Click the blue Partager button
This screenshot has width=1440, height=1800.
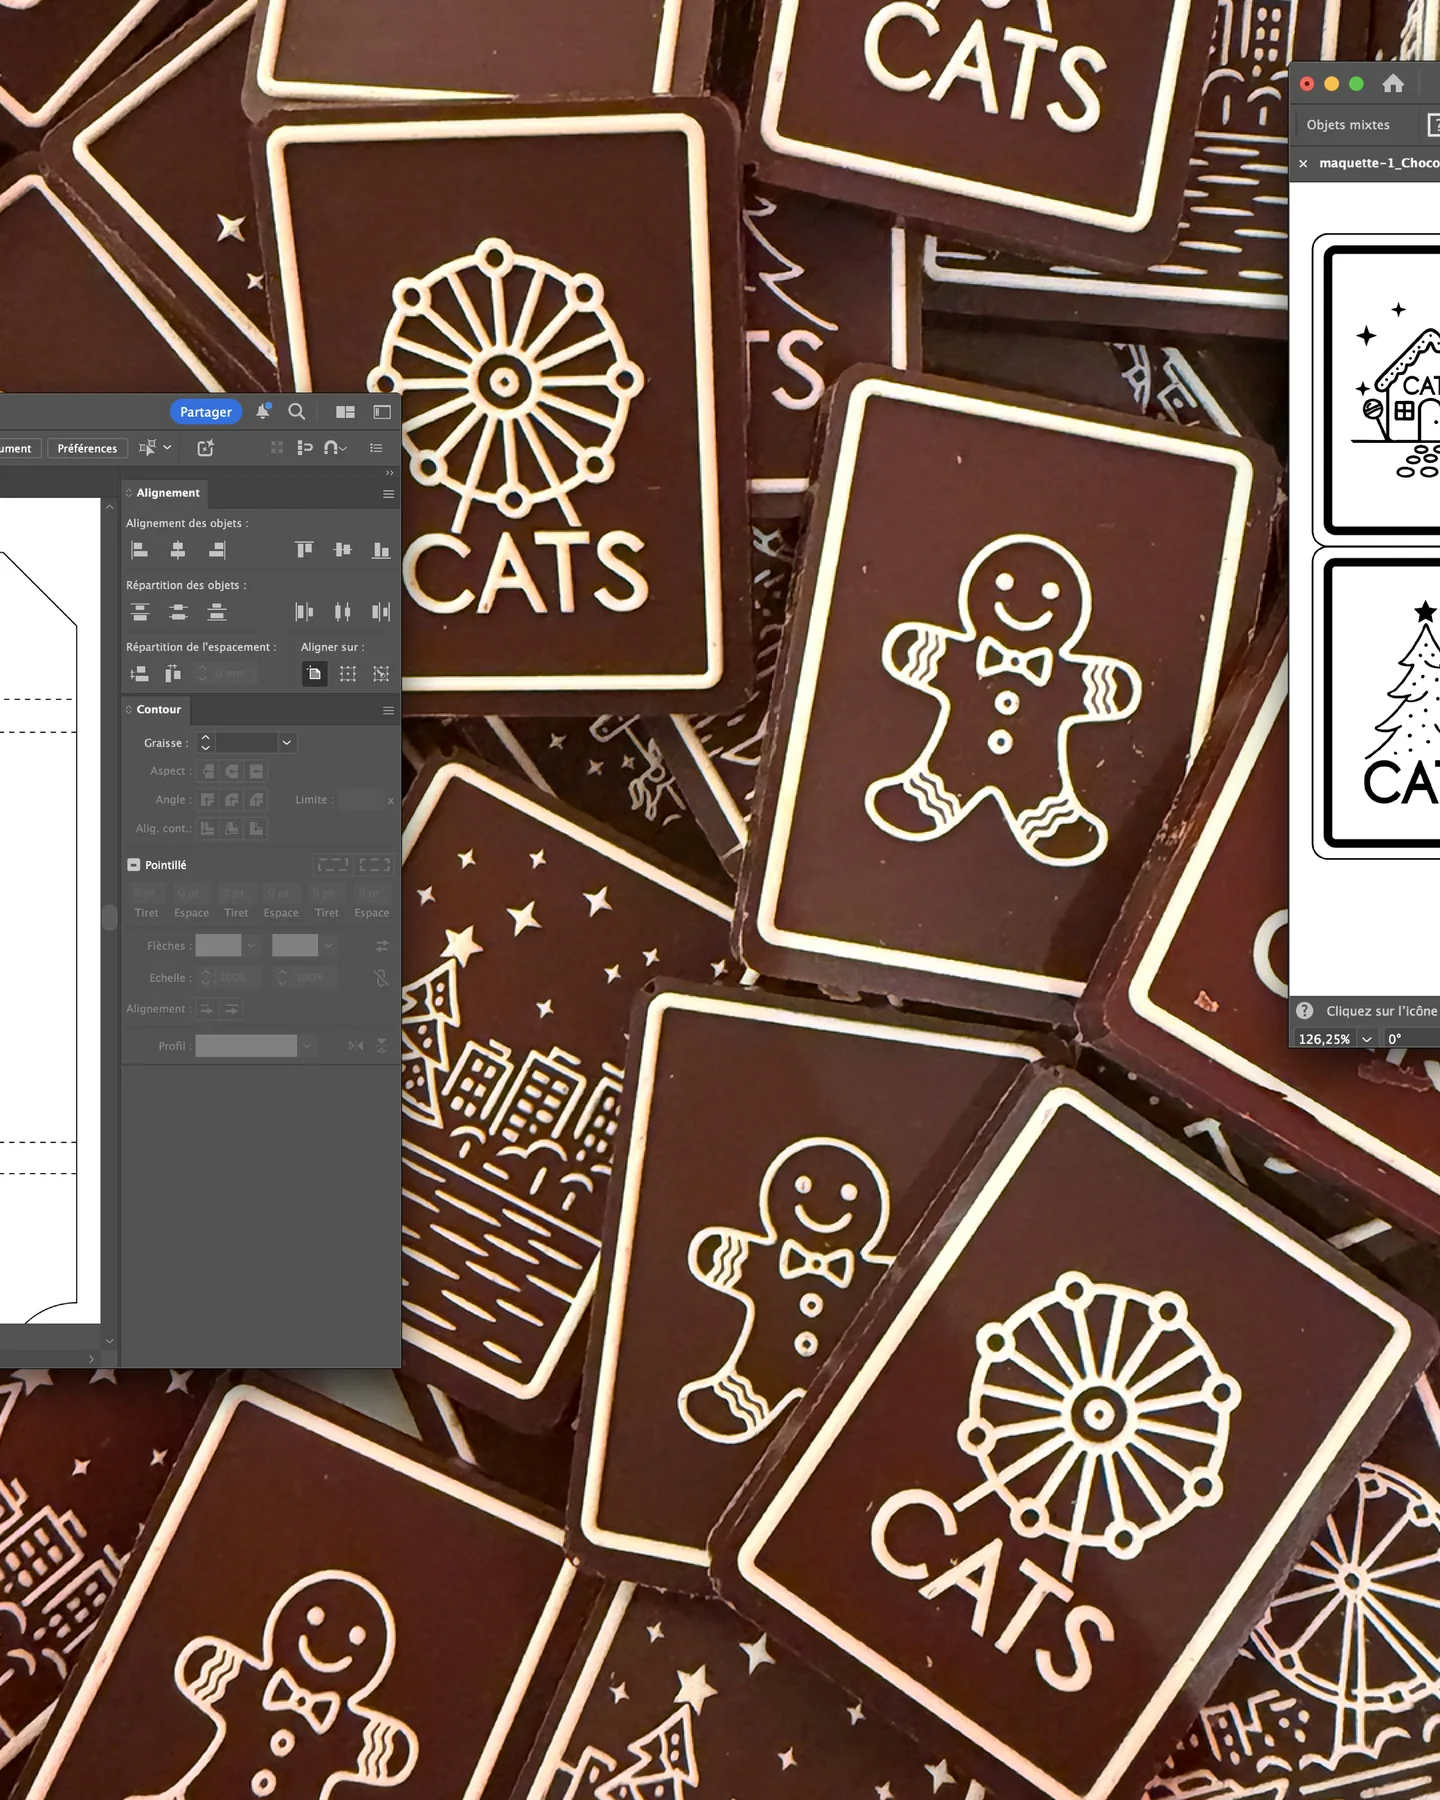(x=206, y=412)
